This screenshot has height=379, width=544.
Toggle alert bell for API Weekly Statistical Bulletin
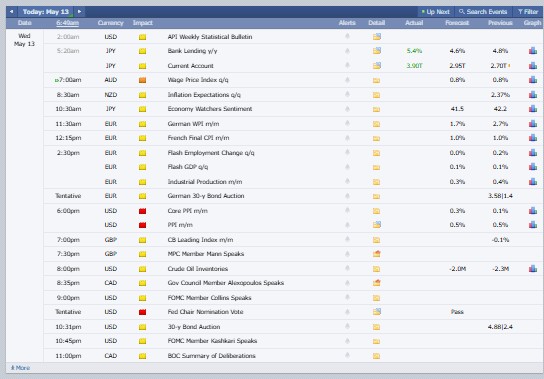tap(347, 36)
